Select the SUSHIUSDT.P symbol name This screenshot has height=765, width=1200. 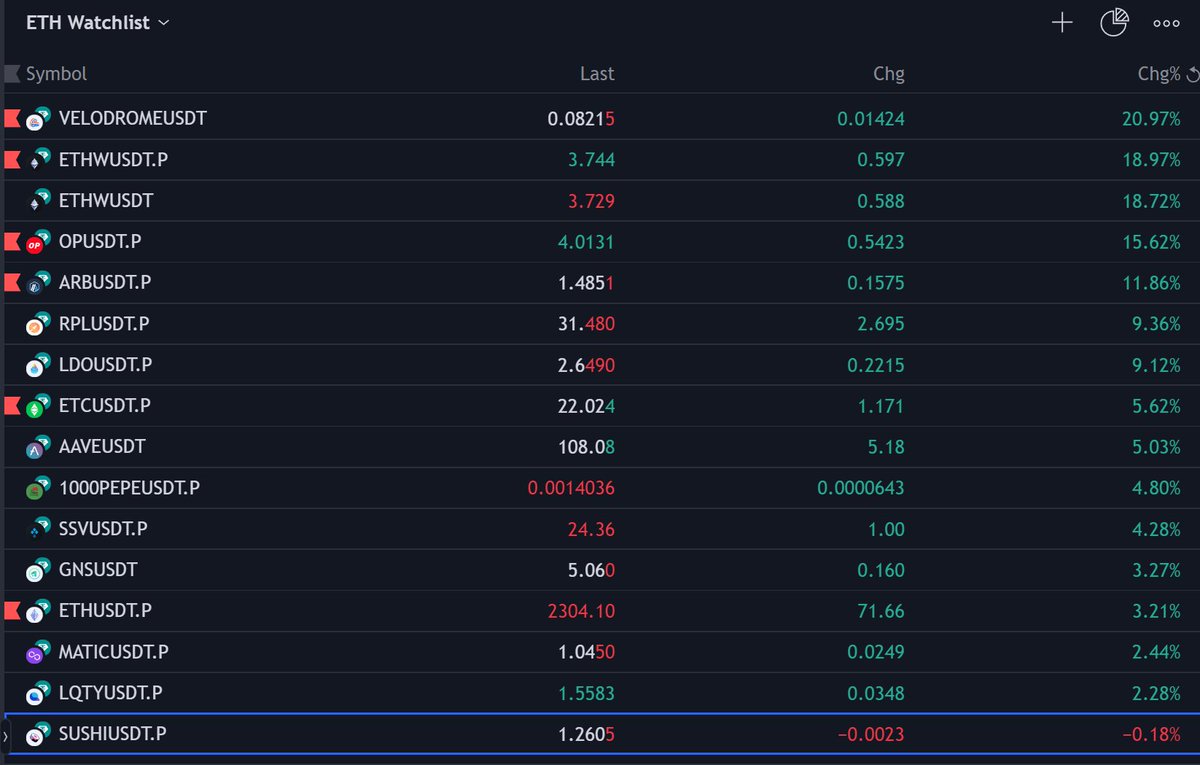click(112, 733)
